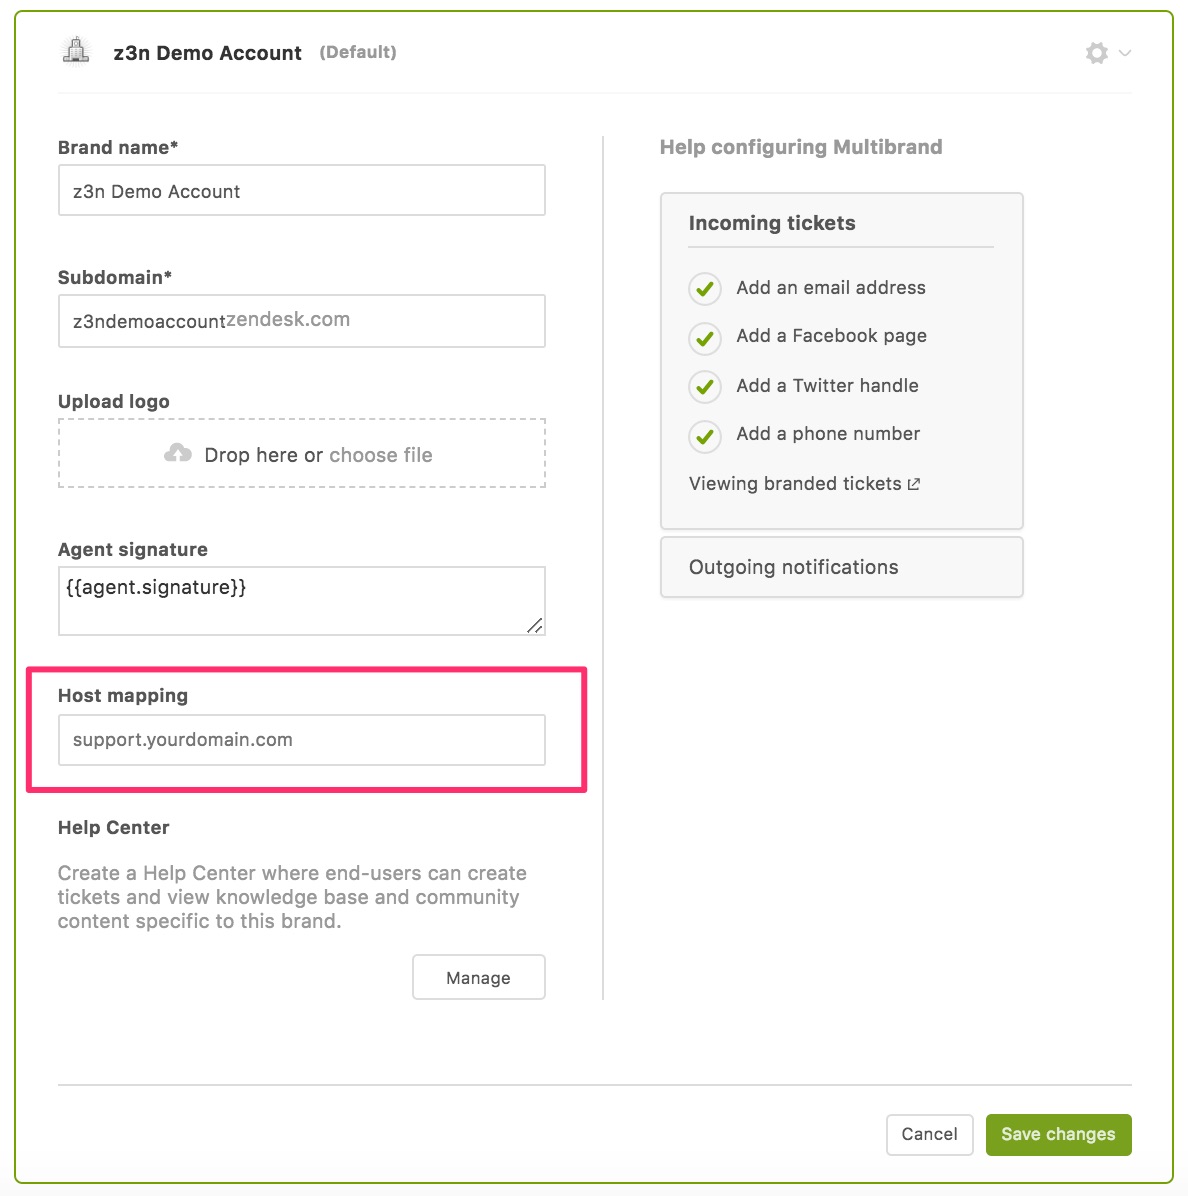Viewport: 1188px width, 1196px height.
Task: Click the Facebook page checkmark icon
Action: click(705, 338)
